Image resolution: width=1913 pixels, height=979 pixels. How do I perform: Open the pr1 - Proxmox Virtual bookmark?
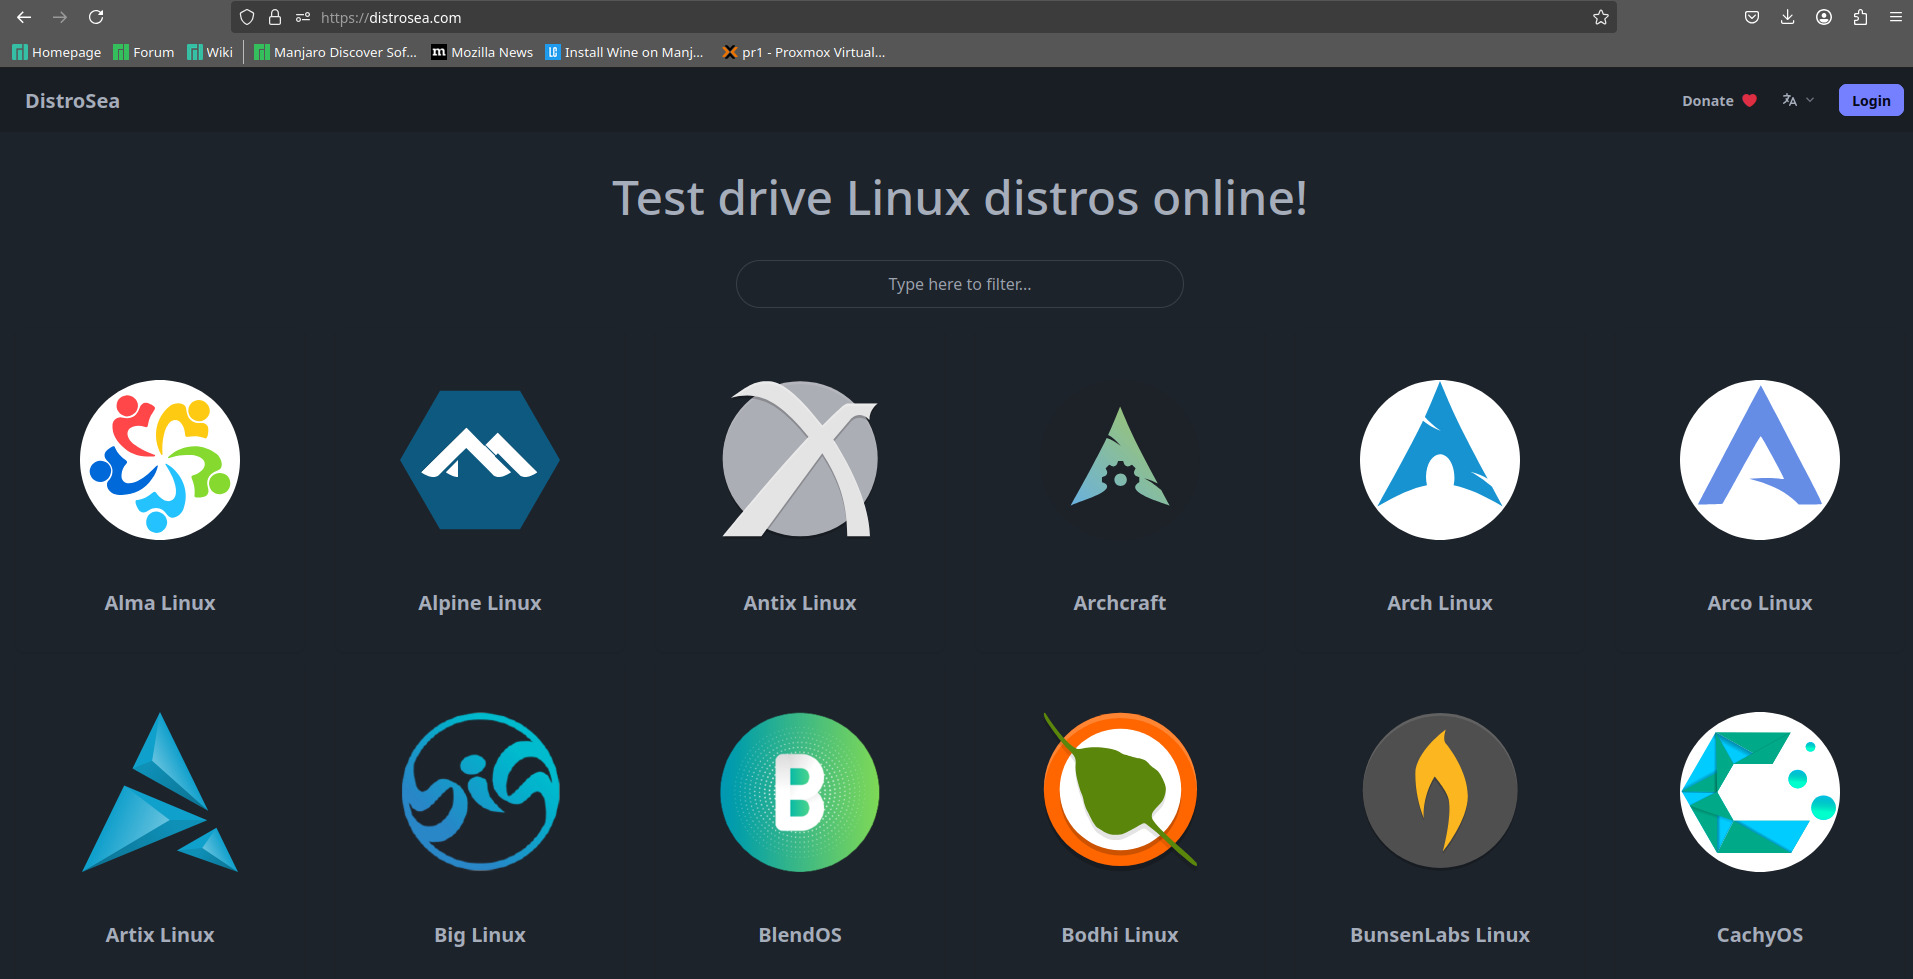(804, 52)
